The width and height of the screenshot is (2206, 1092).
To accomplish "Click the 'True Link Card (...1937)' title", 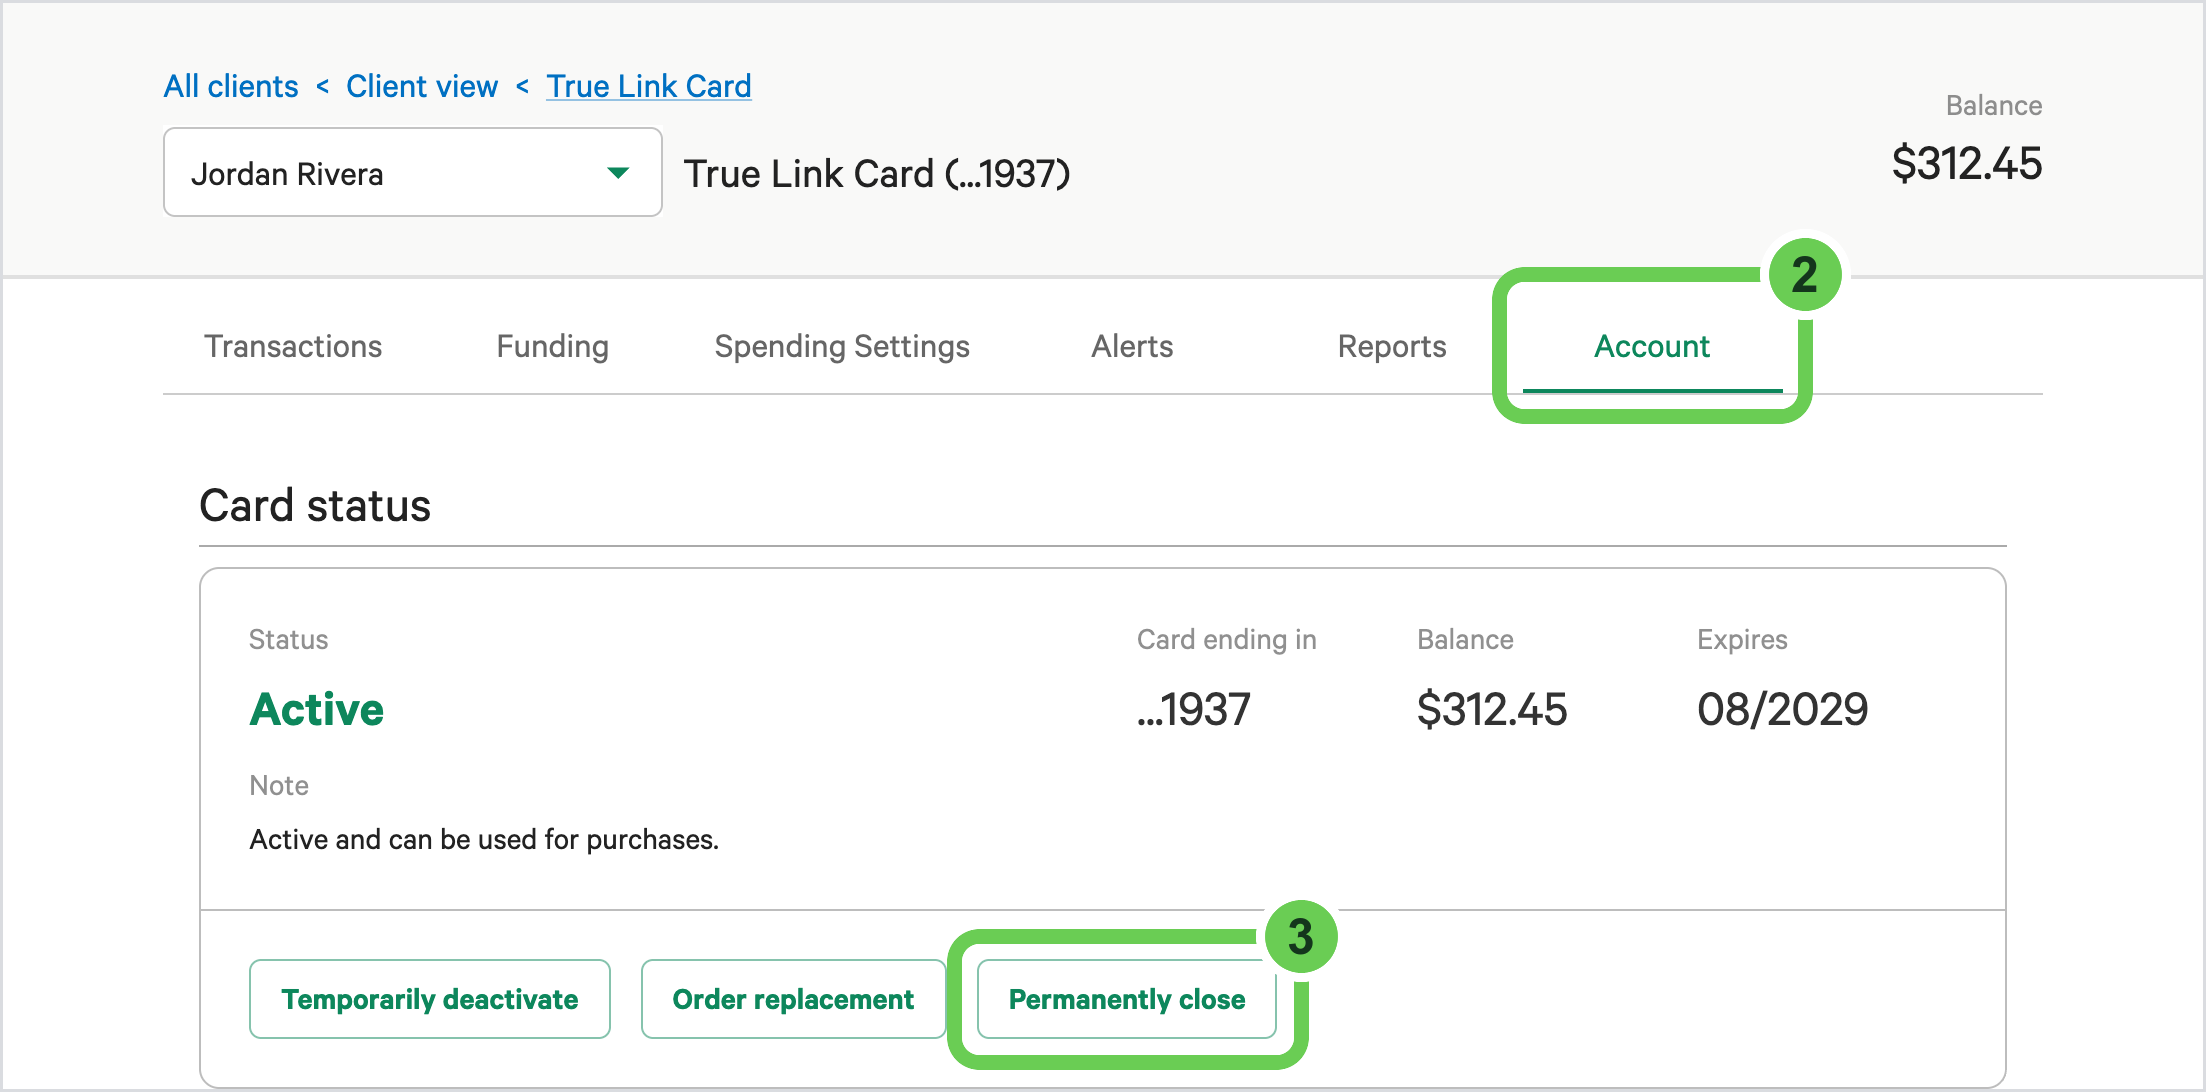I will point(877,174).
